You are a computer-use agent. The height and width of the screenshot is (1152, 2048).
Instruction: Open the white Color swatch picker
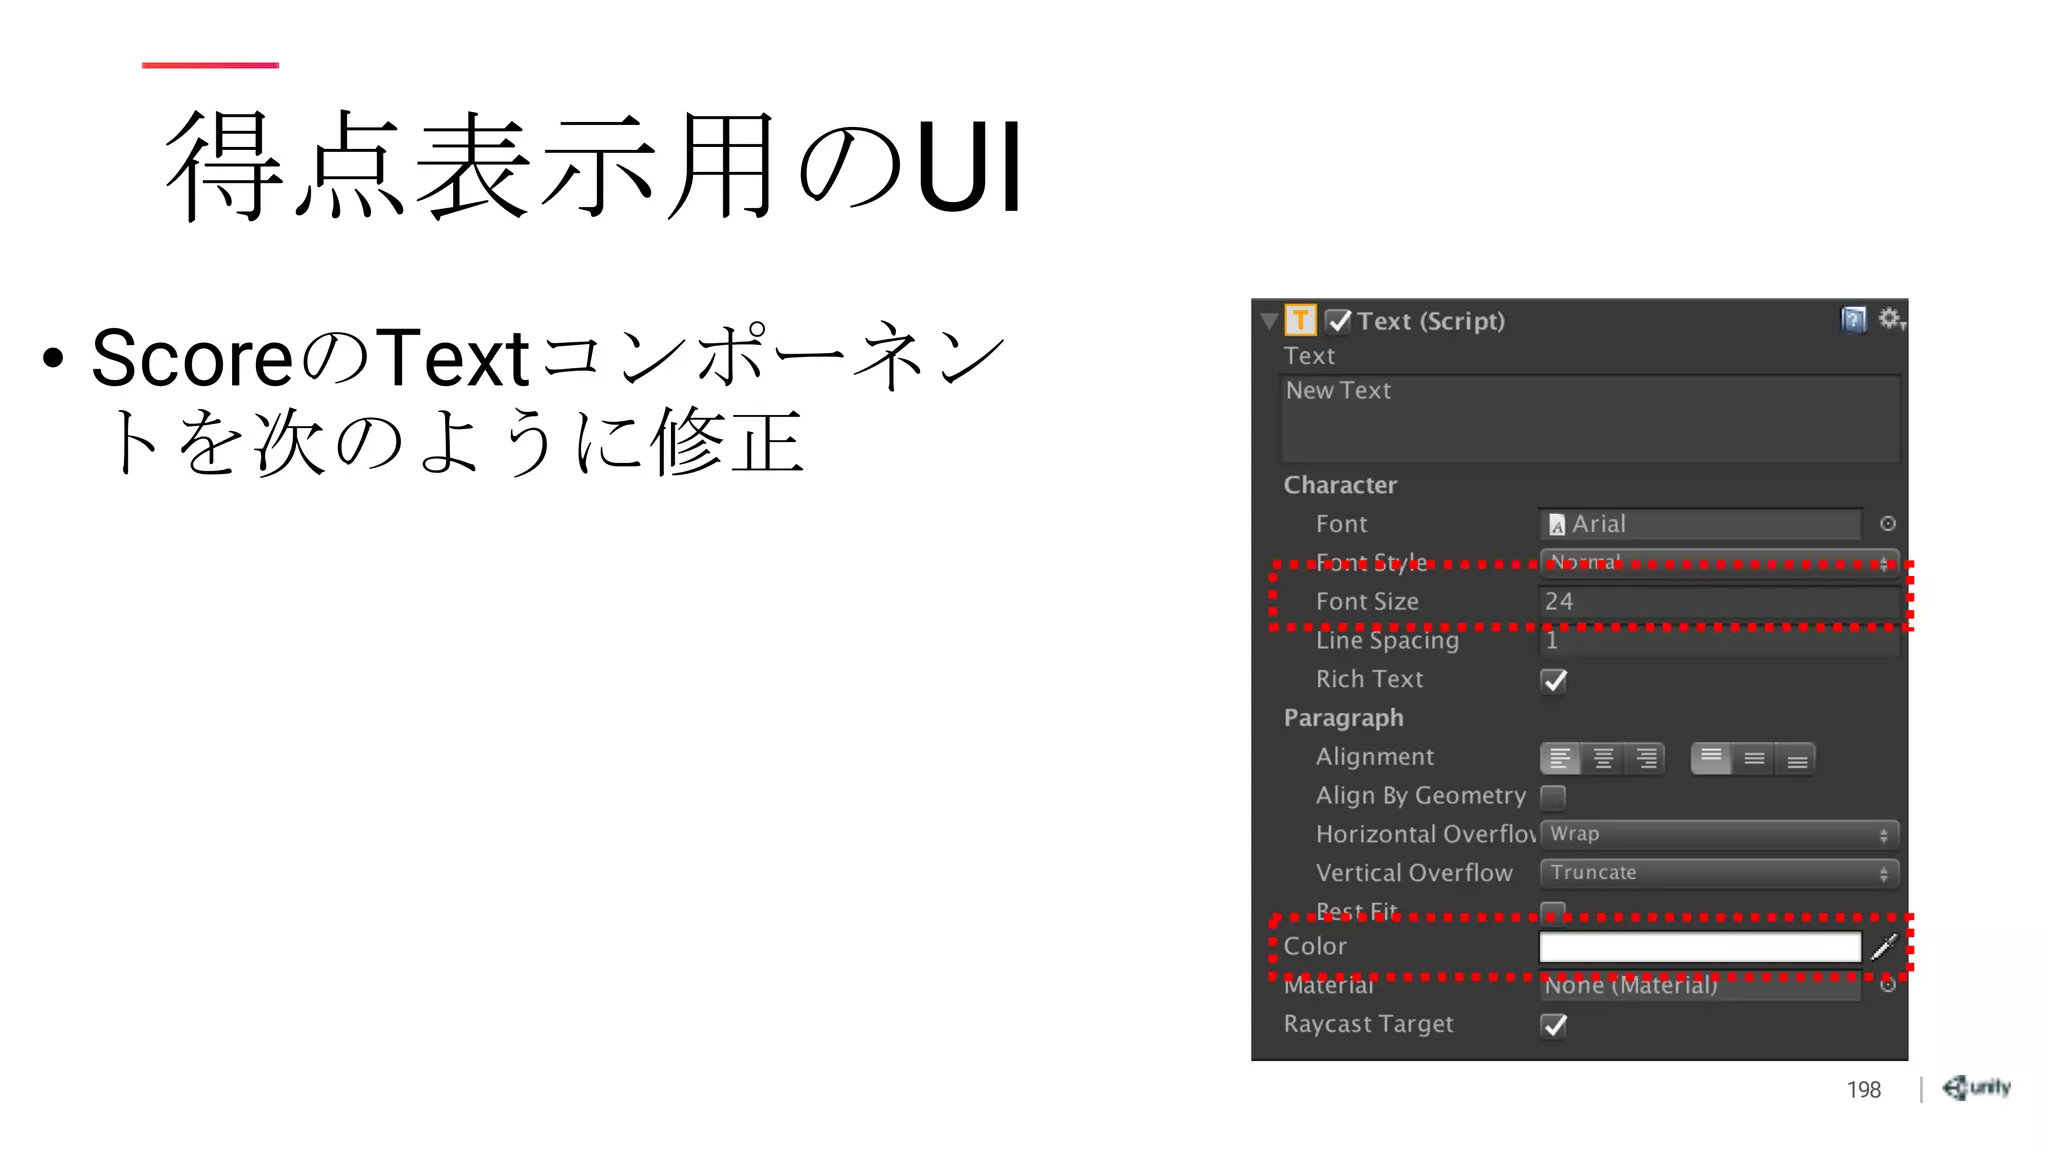point(1699,946)
